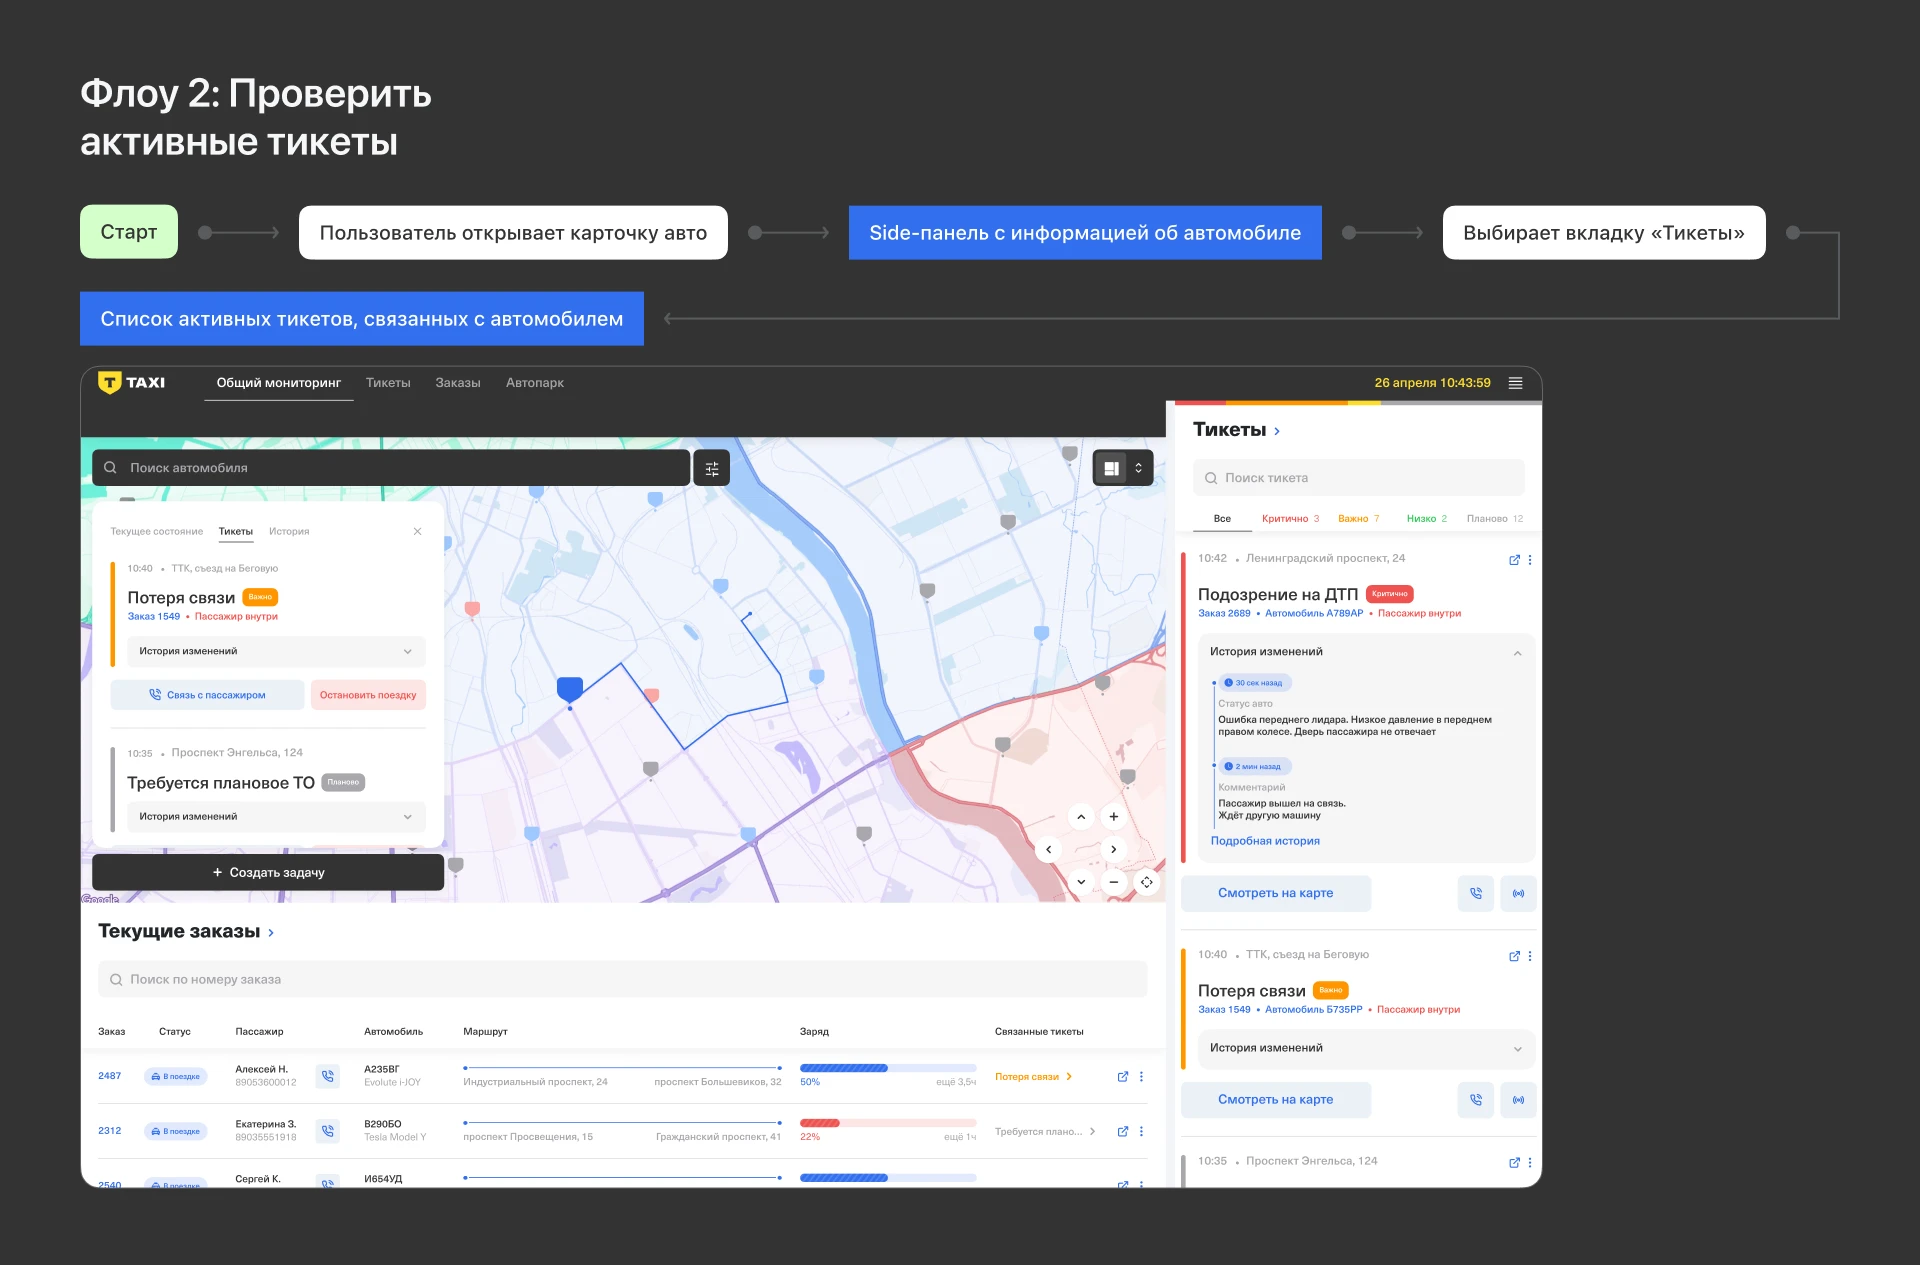Filter tickets by Планово
Screen dimensions: 1920x1265
pyautogui.click(x=1495, y=518)
